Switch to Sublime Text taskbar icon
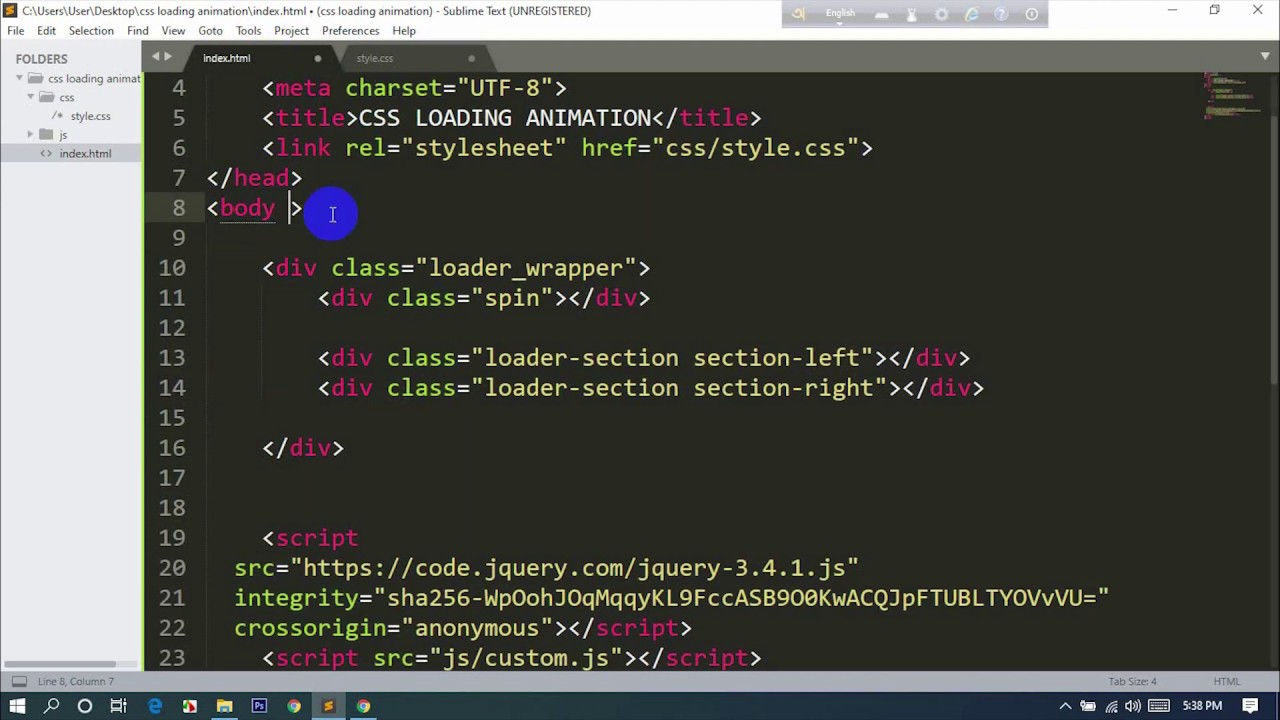Screen dimensions: 1280x720 (x=328, y=706)
